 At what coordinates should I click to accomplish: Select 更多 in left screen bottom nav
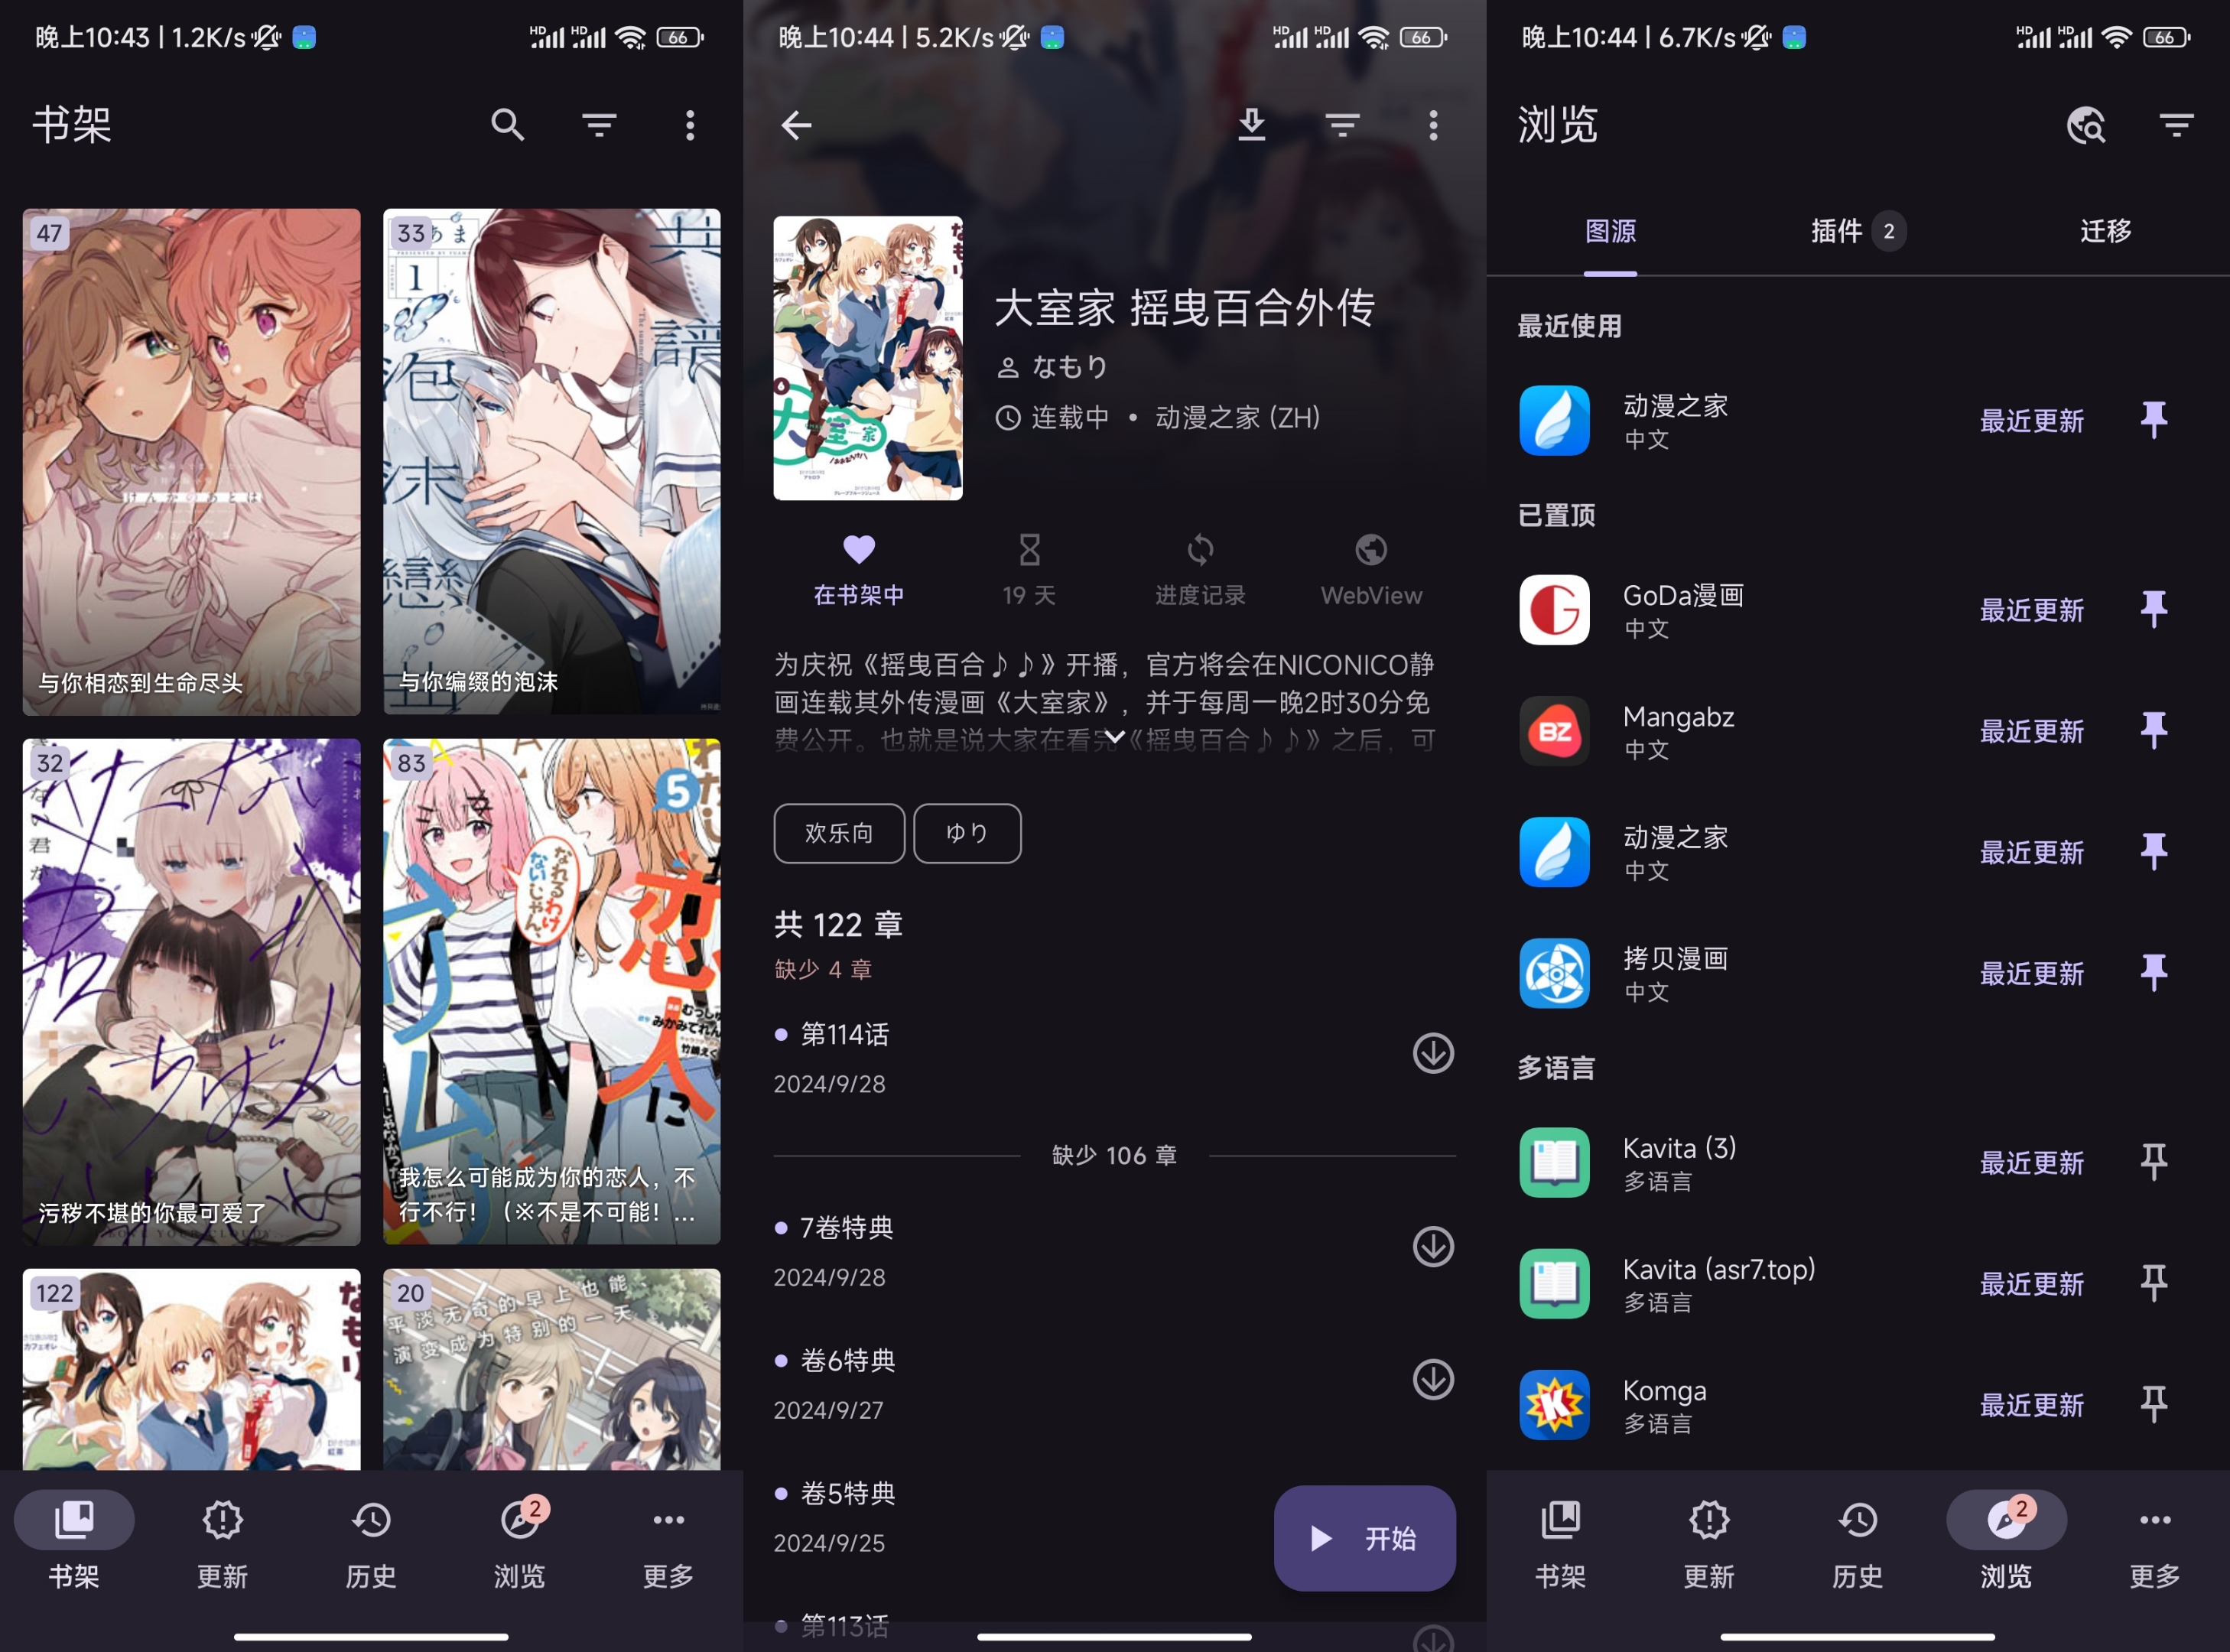[x=668, y=1543]
